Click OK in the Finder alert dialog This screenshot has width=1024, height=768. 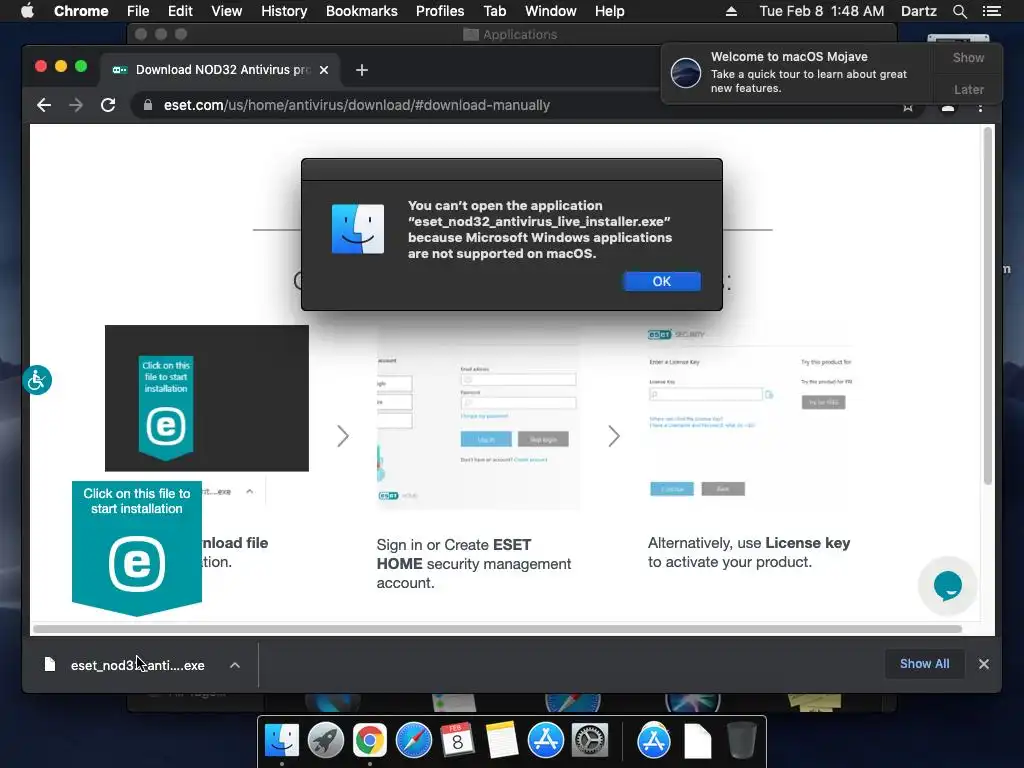(x=662, y=281)
